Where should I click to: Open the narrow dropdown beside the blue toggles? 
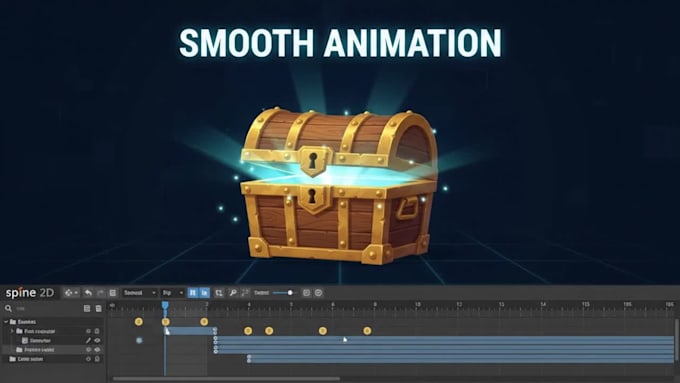tap(173, 293)
